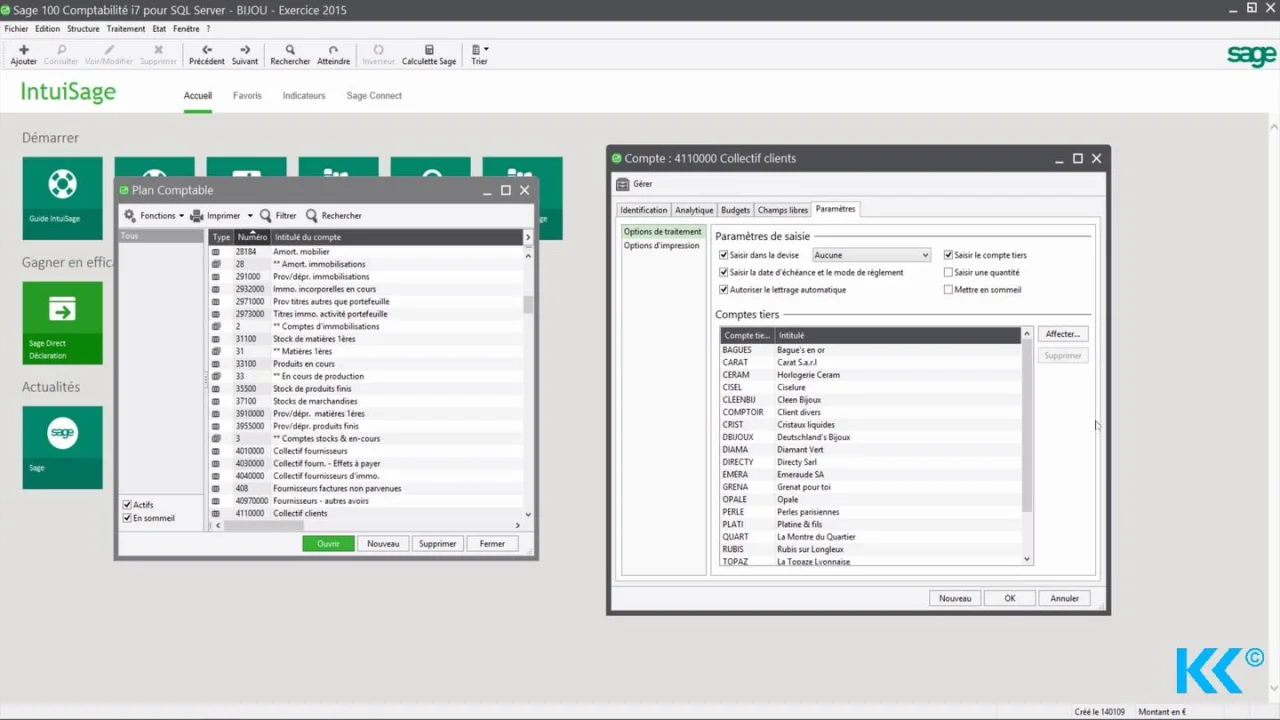This screenshot has height=720, width=1280.
Task: Uncheck Saisir le compte tiers
Action: [949, 255]
